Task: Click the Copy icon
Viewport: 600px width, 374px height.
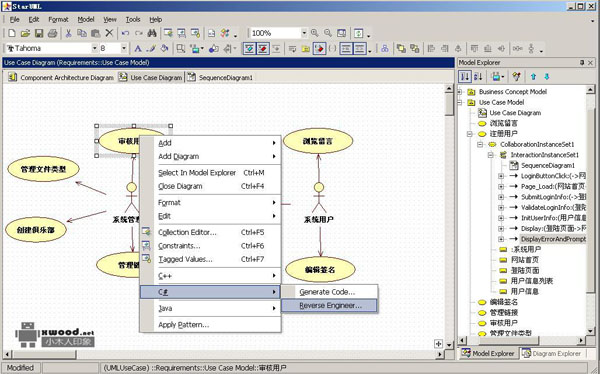Action: coord(82,33)
